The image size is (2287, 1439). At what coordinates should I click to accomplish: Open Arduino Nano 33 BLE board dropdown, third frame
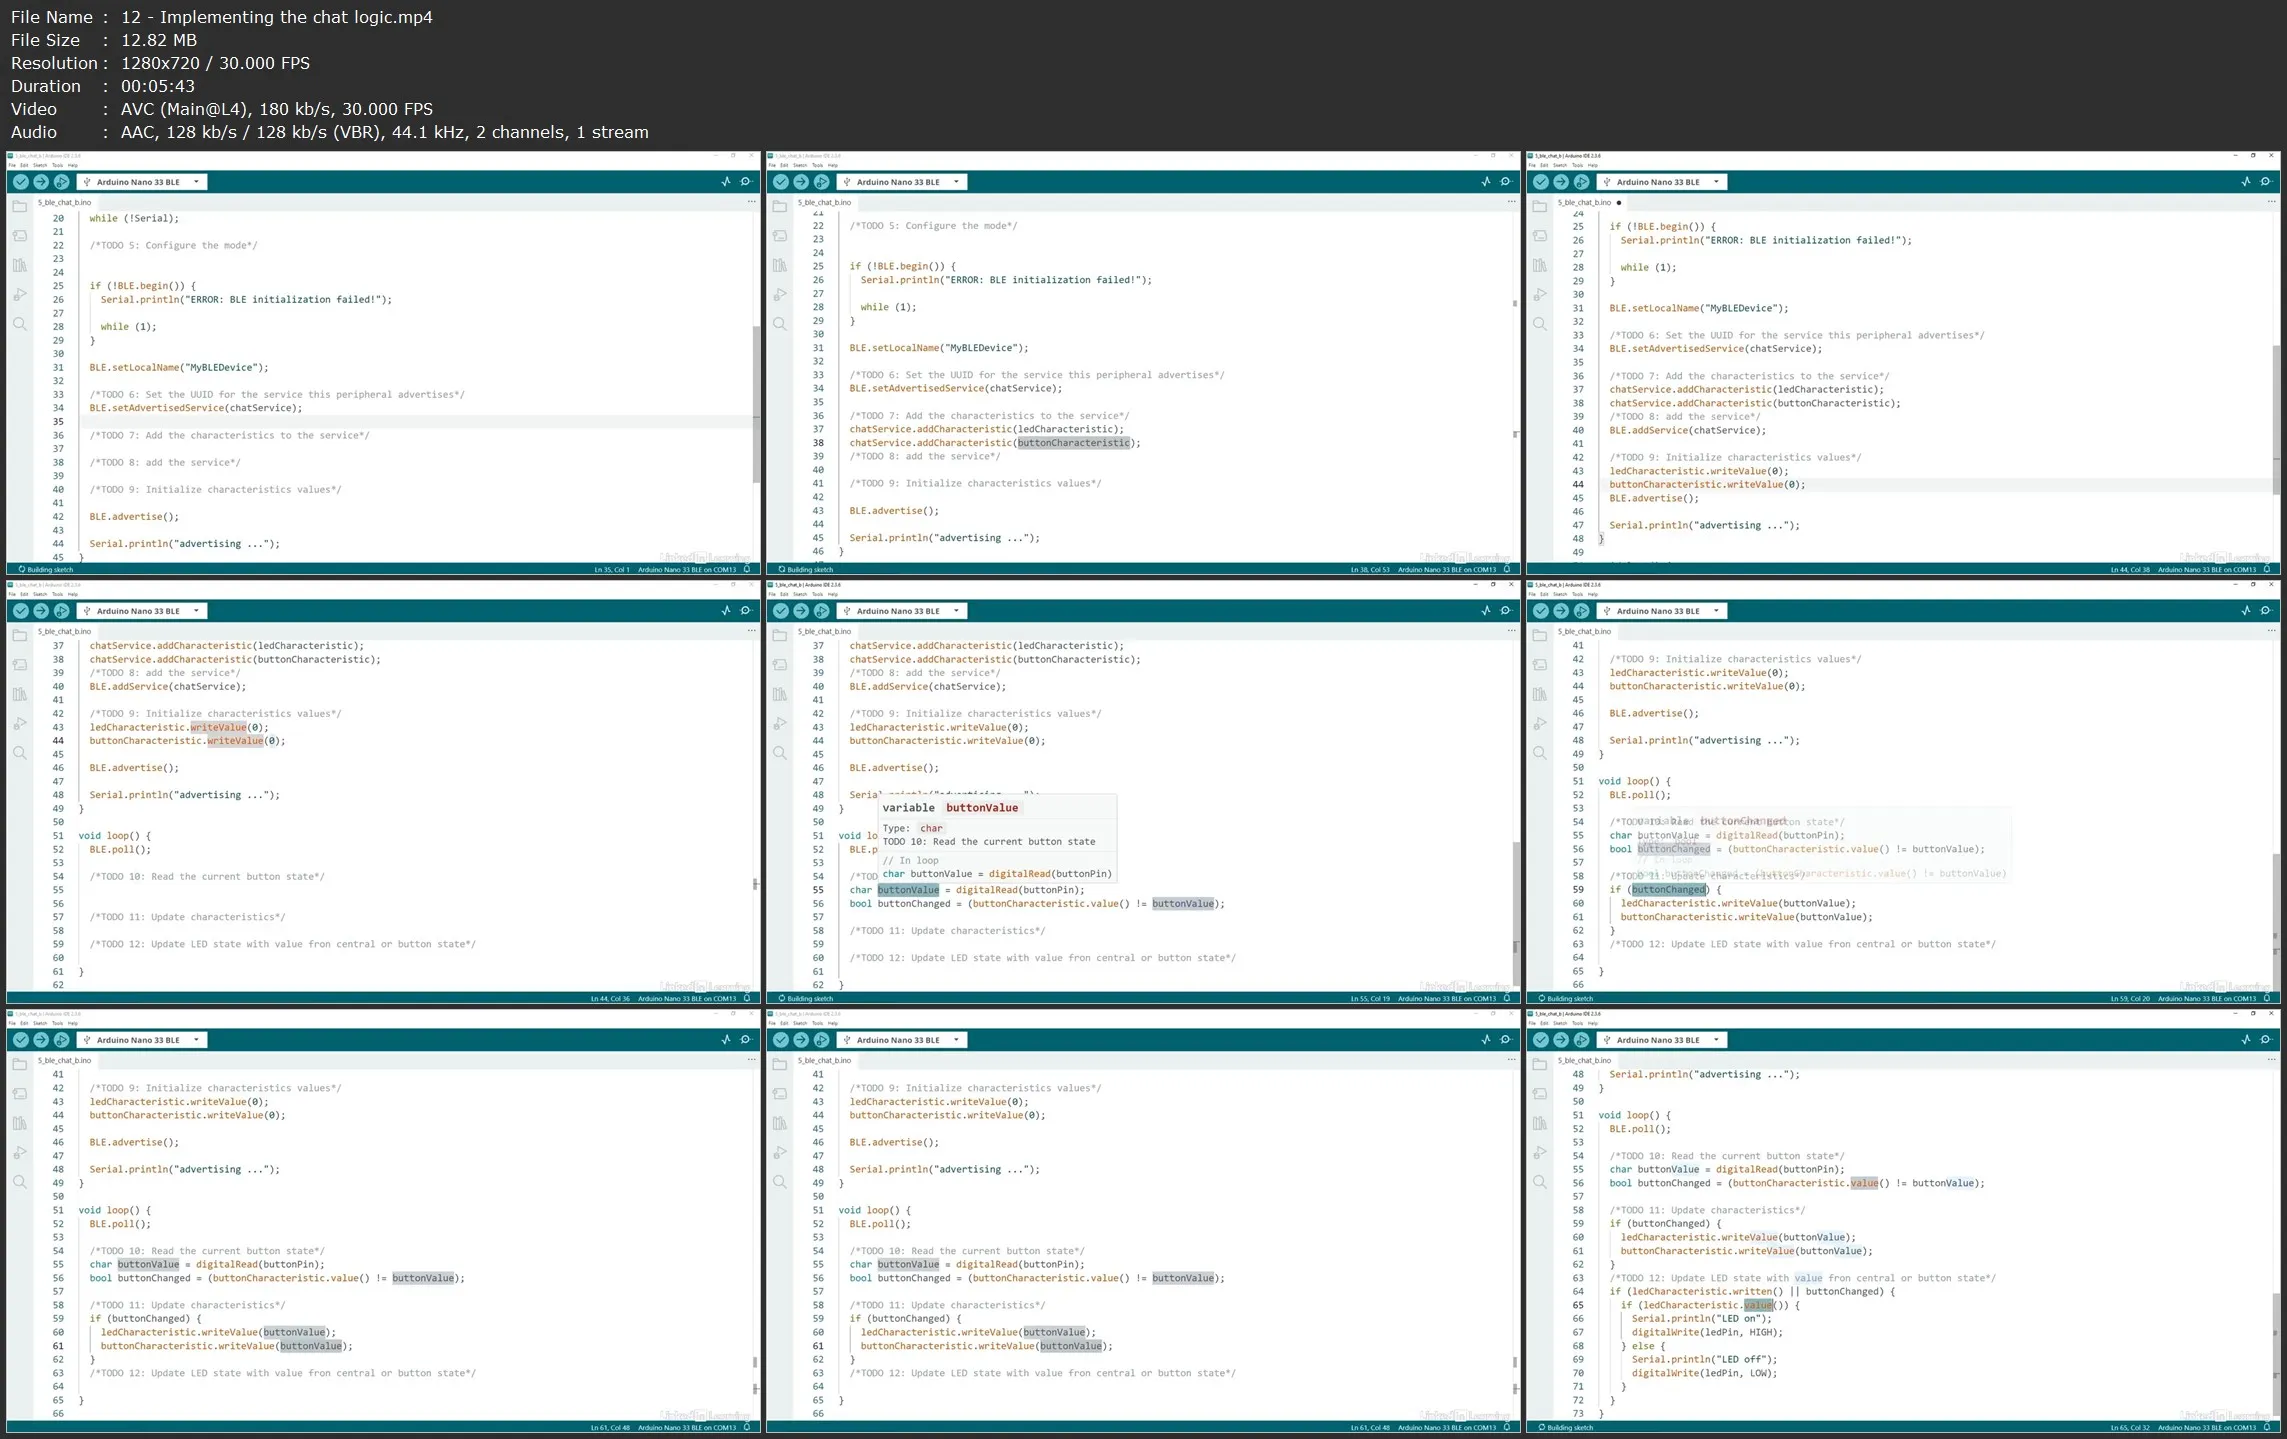[1662, 182]
